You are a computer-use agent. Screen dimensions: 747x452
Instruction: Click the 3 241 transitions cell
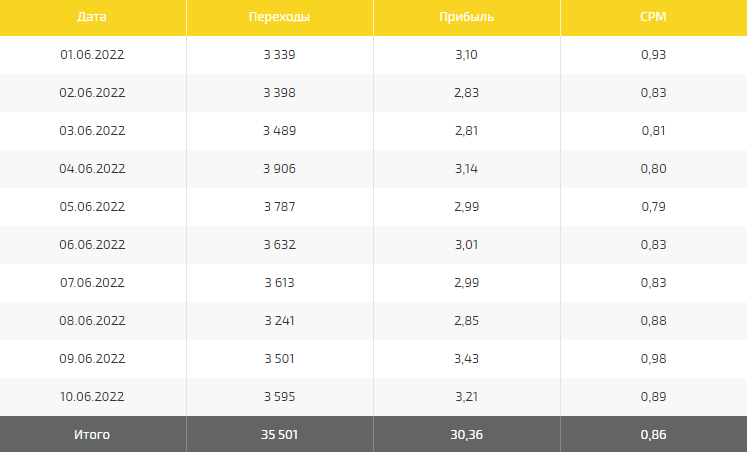pos(279,320)
